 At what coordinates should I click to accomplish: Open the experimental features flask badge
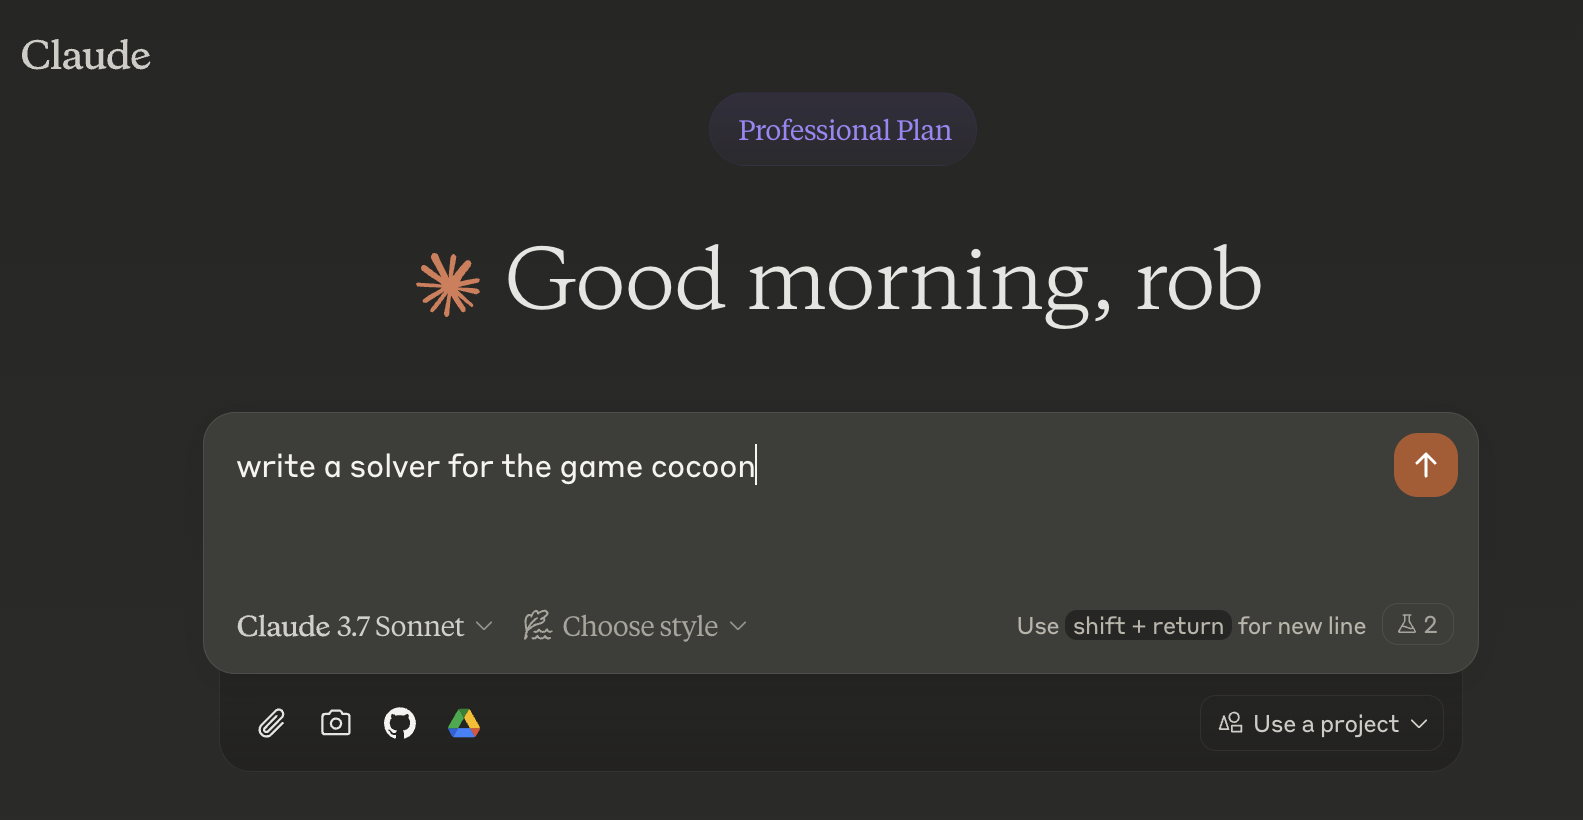click(1417, 625)
